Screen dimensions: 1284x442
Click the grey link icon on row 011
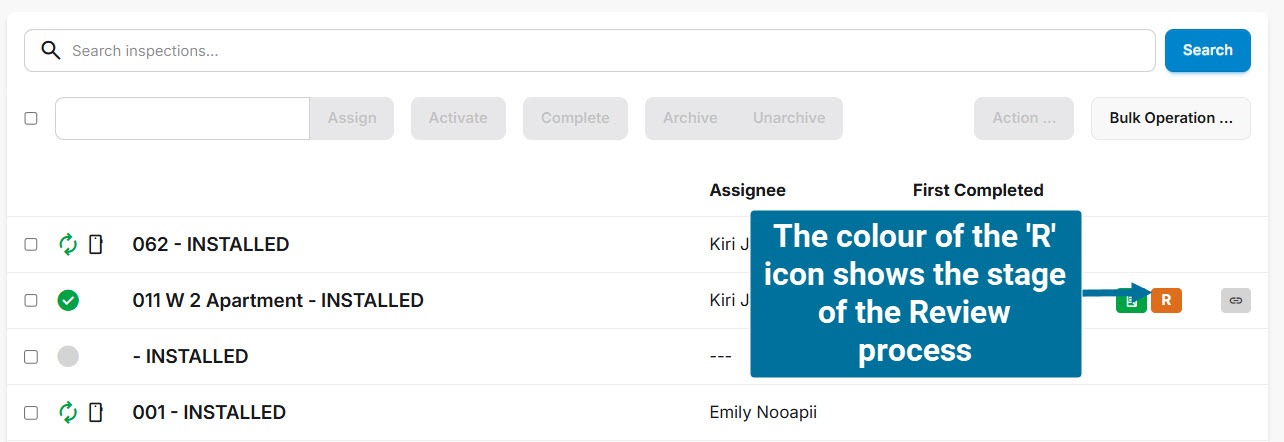click(x=1236, y=300)
